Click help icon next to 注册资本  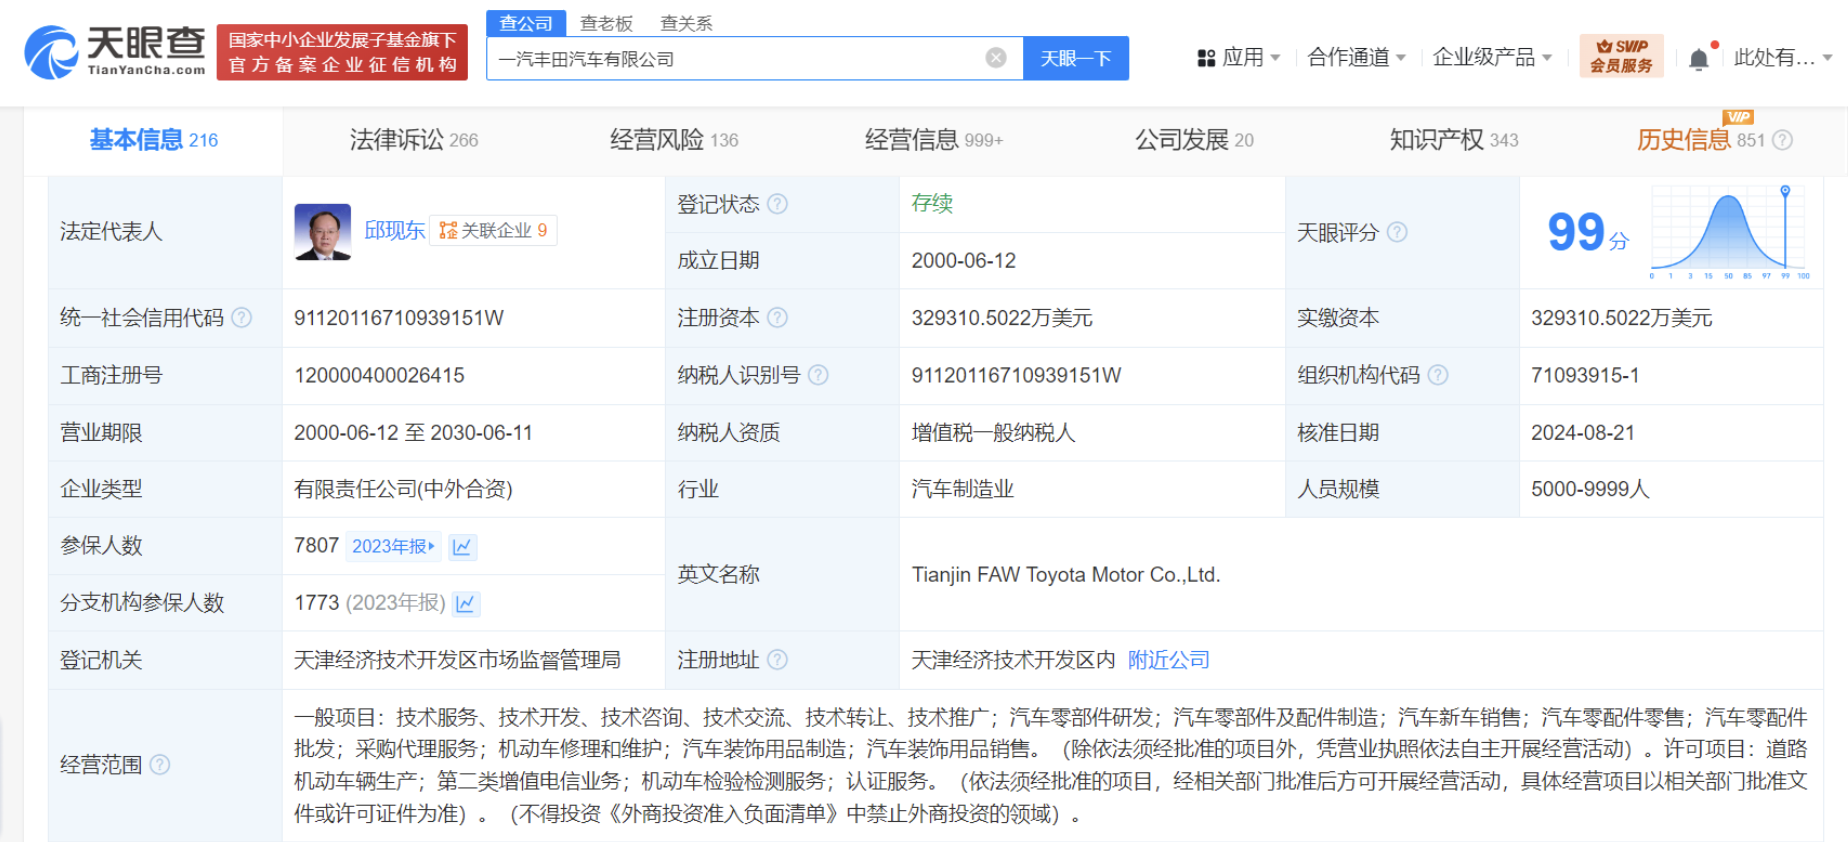(x=777, y=318)
